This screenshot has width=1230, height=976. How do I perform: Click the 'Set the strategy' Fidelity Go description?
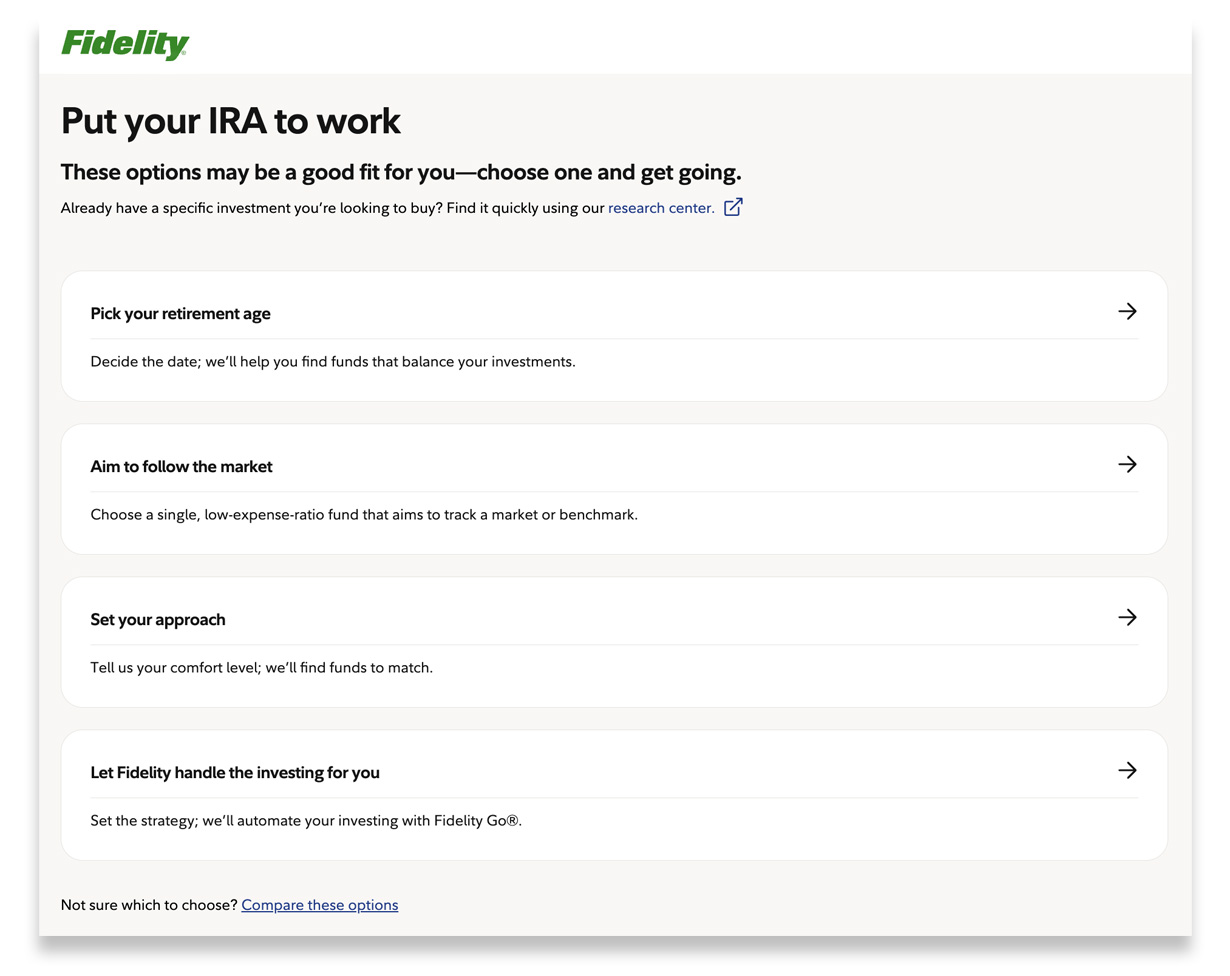point(306,821)
